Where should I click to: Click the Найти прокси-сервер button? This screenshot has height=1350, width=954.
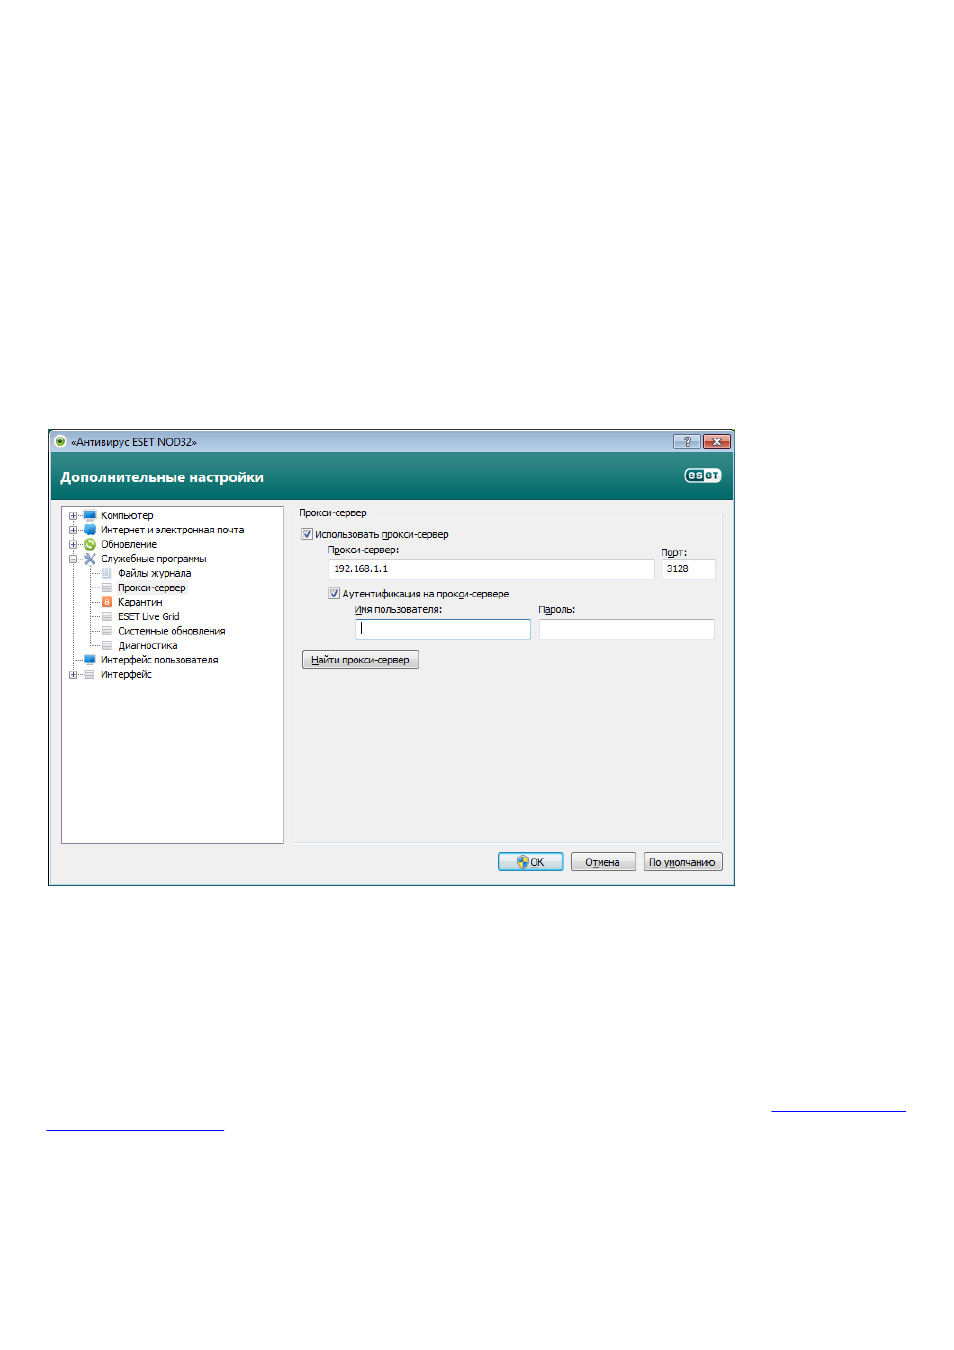[360, 660]
